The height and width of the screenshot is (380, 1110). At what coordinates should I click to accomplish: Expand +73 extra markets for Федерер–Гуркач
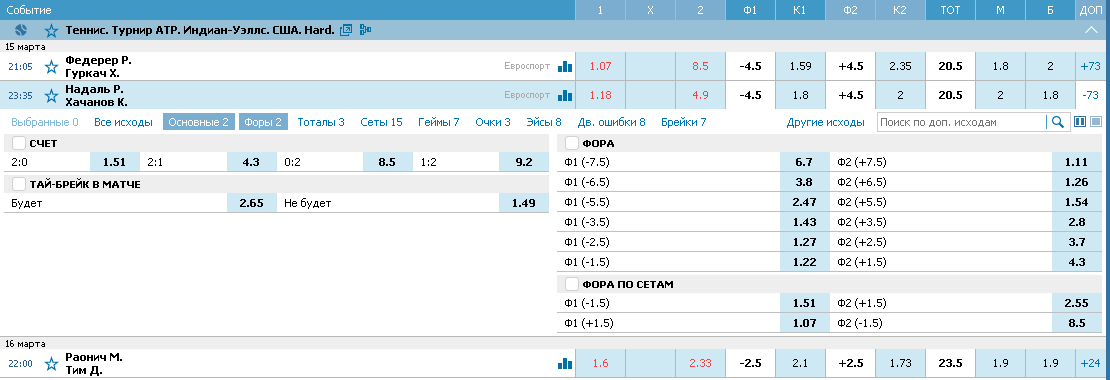click(x=1090, y=67)
